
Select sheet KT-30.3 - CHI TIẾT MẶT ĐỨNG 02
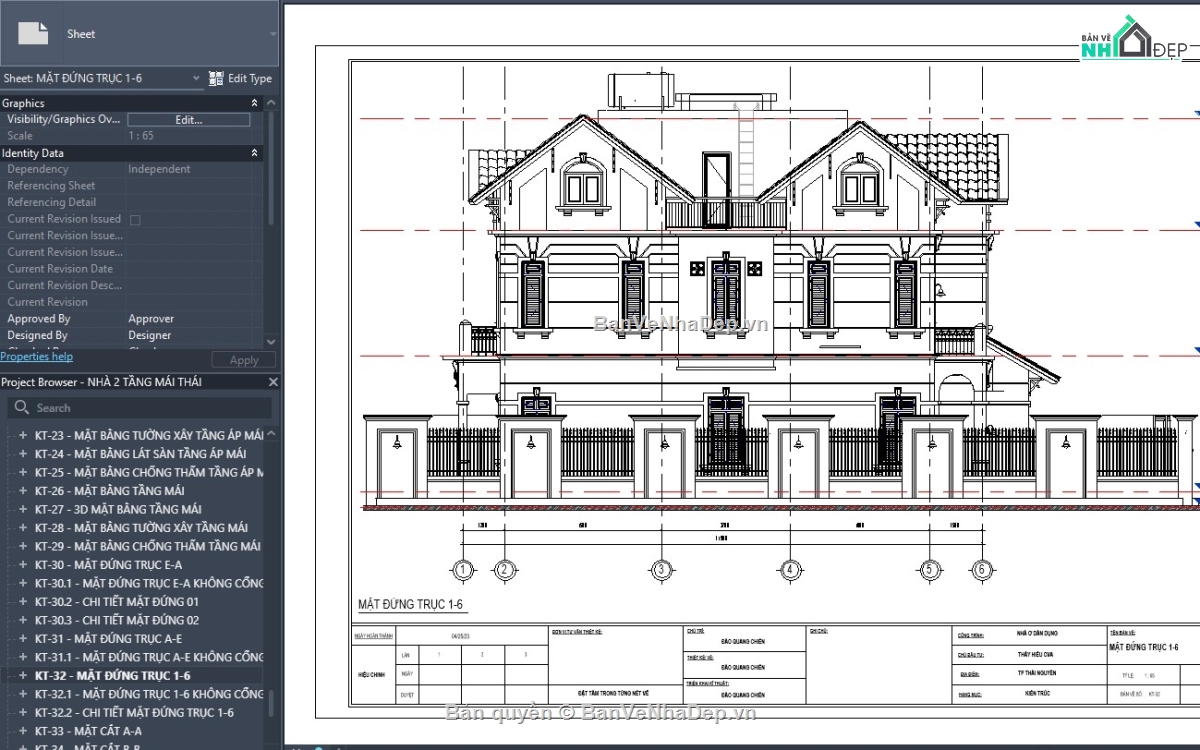pyautogui.click(x=116, y=620)
